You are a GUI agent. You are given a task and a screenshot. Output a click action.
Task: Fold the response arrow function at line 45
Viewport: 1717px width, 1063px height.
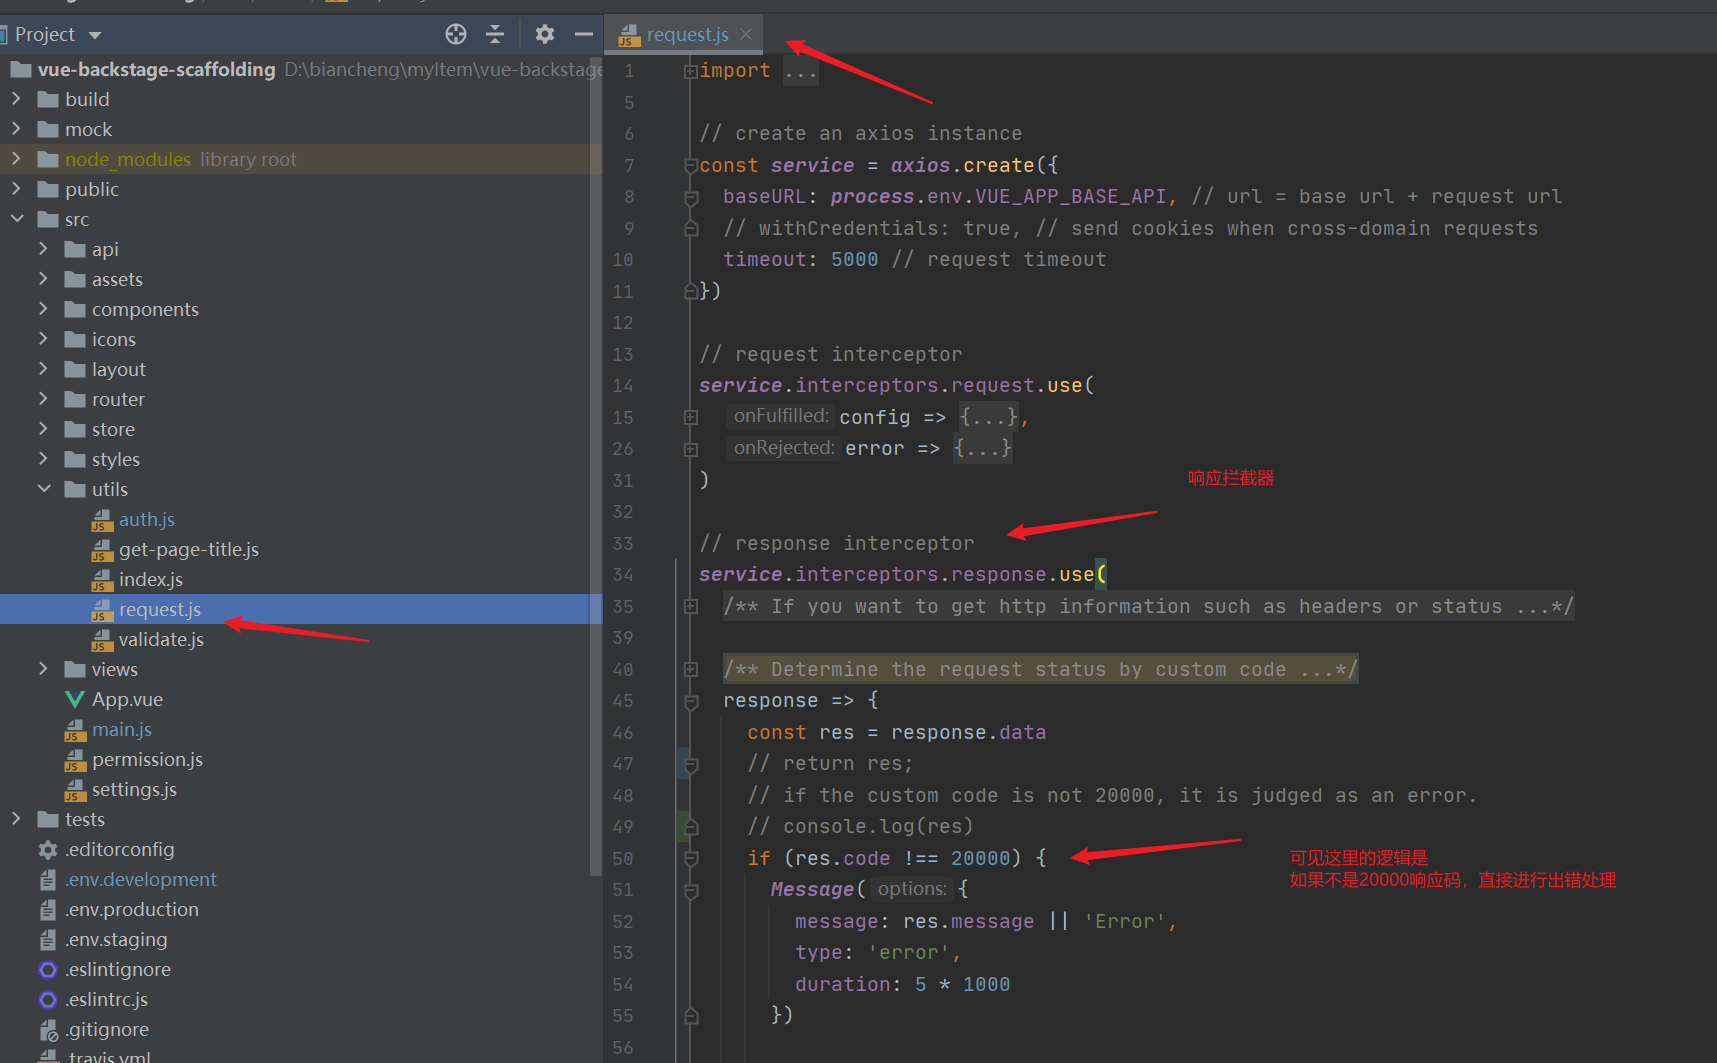[x=690, y=701]
